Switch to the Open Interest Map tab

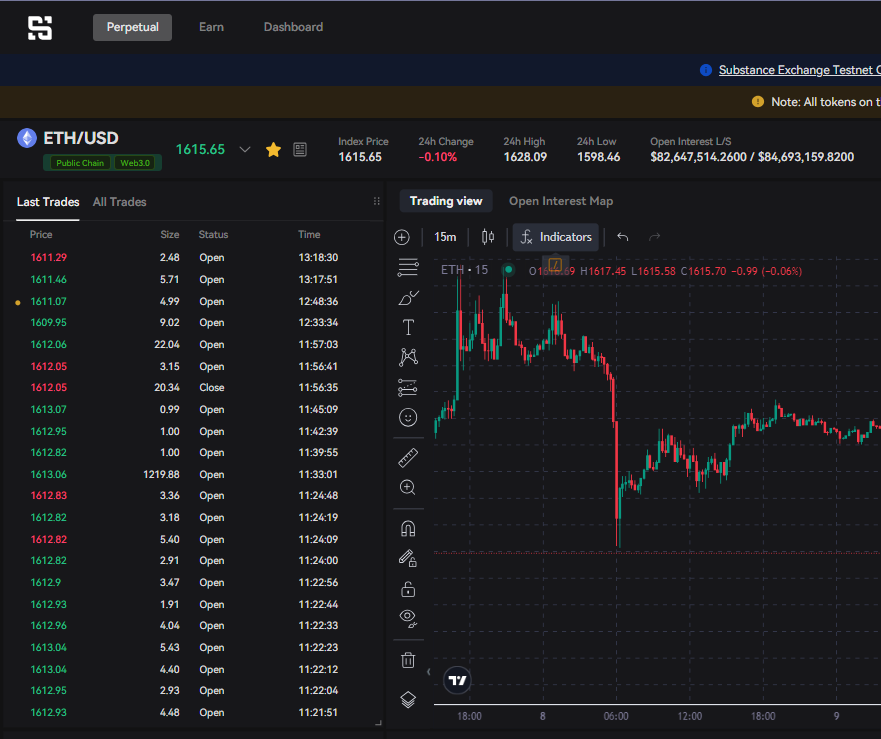coord(561,201)
